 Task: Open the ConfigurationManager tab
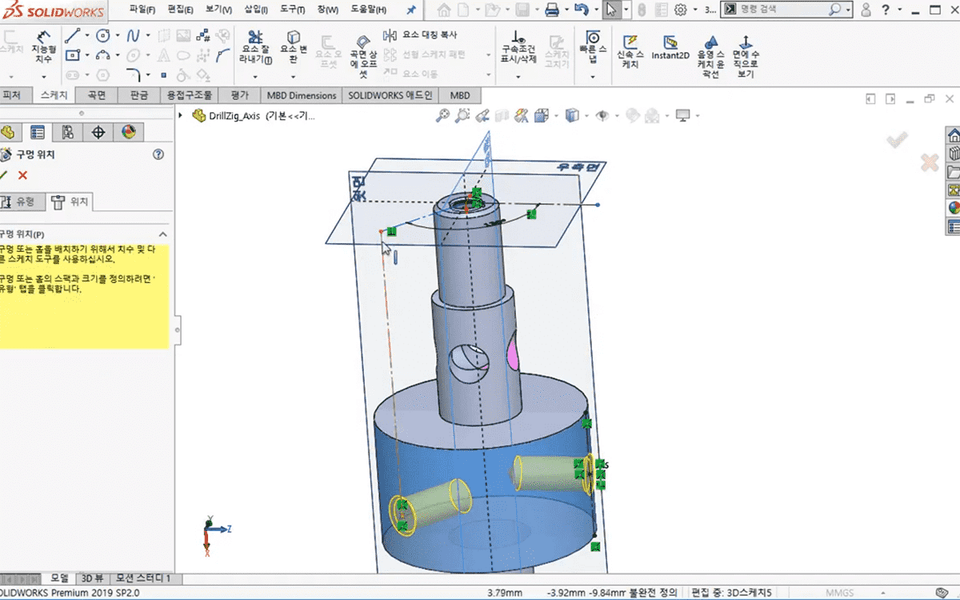point(67,132)
